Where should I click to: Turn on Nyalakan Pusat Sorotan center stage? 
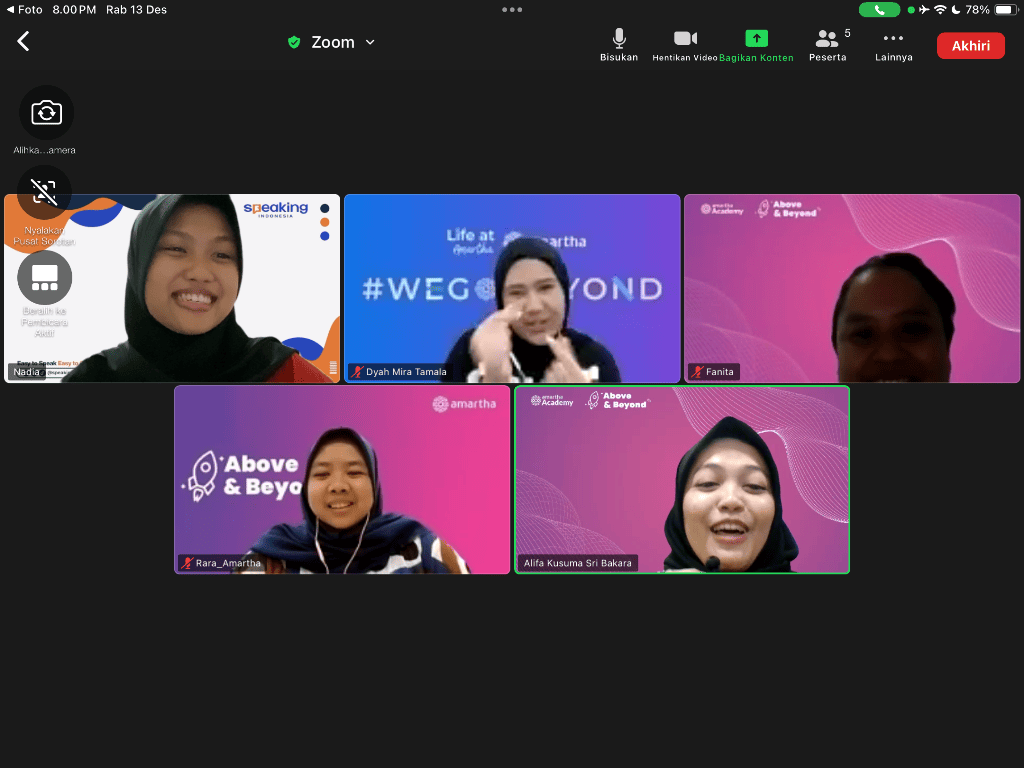[44, 192]
